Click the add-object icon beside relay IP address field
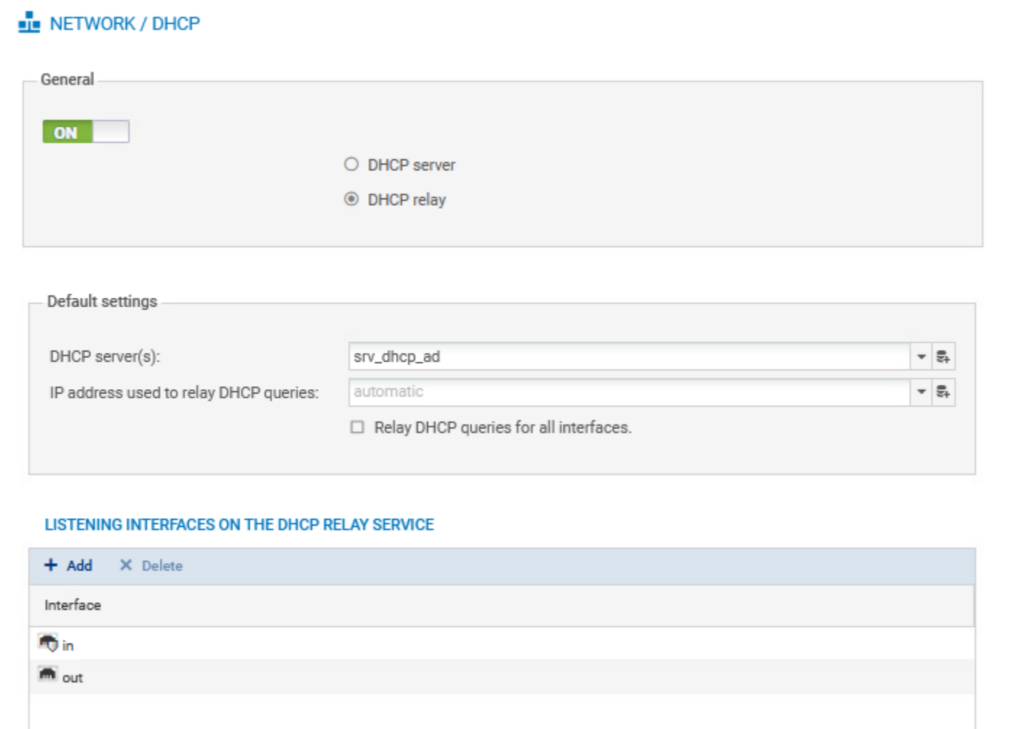 click(941, 393)
